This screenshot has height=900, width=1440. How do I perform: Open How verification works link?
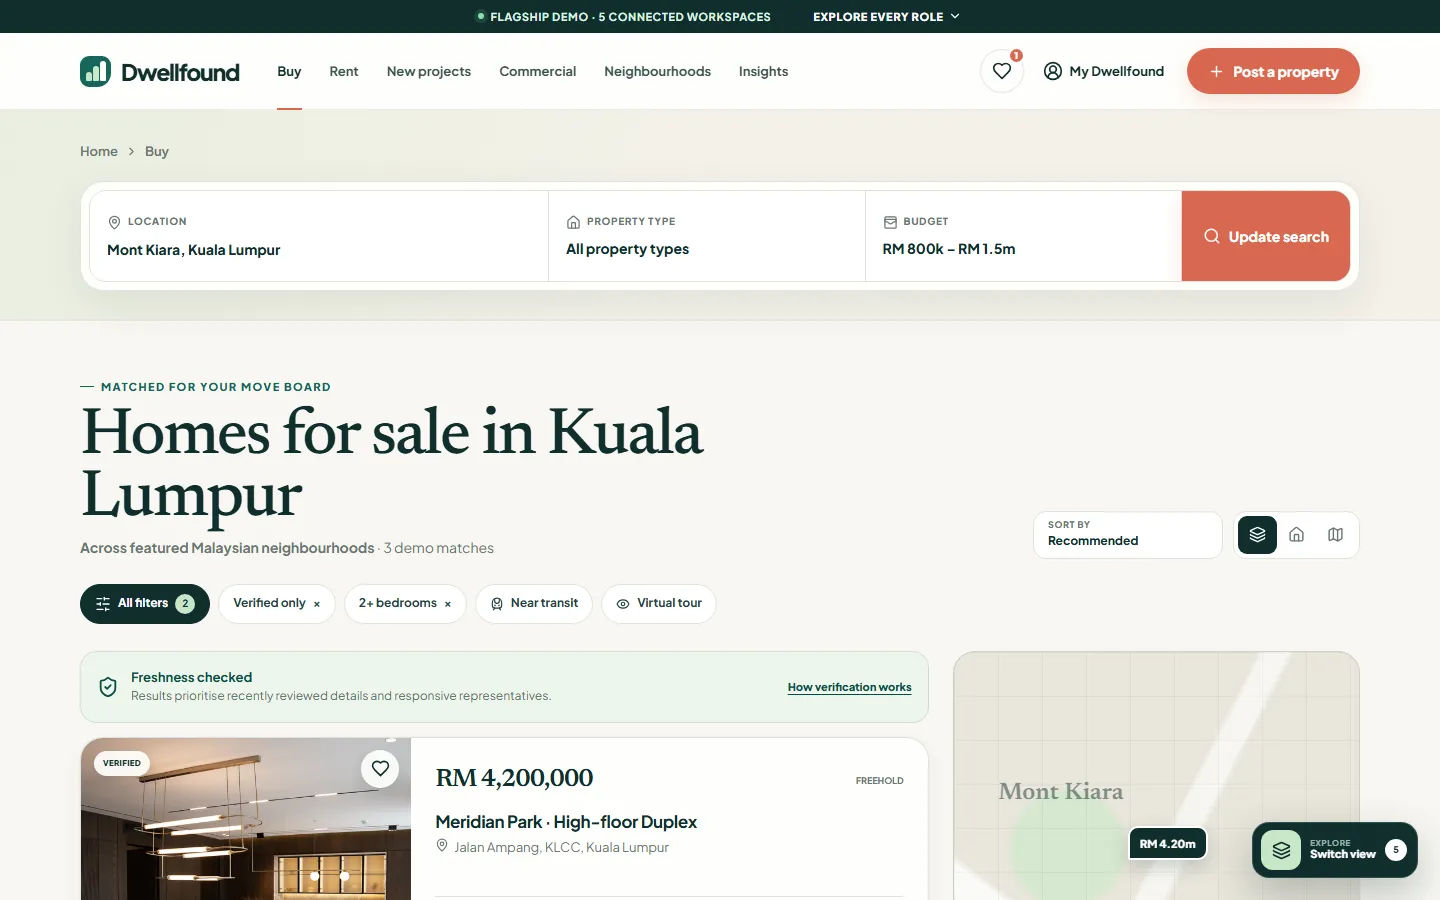(x=849, y=687)
